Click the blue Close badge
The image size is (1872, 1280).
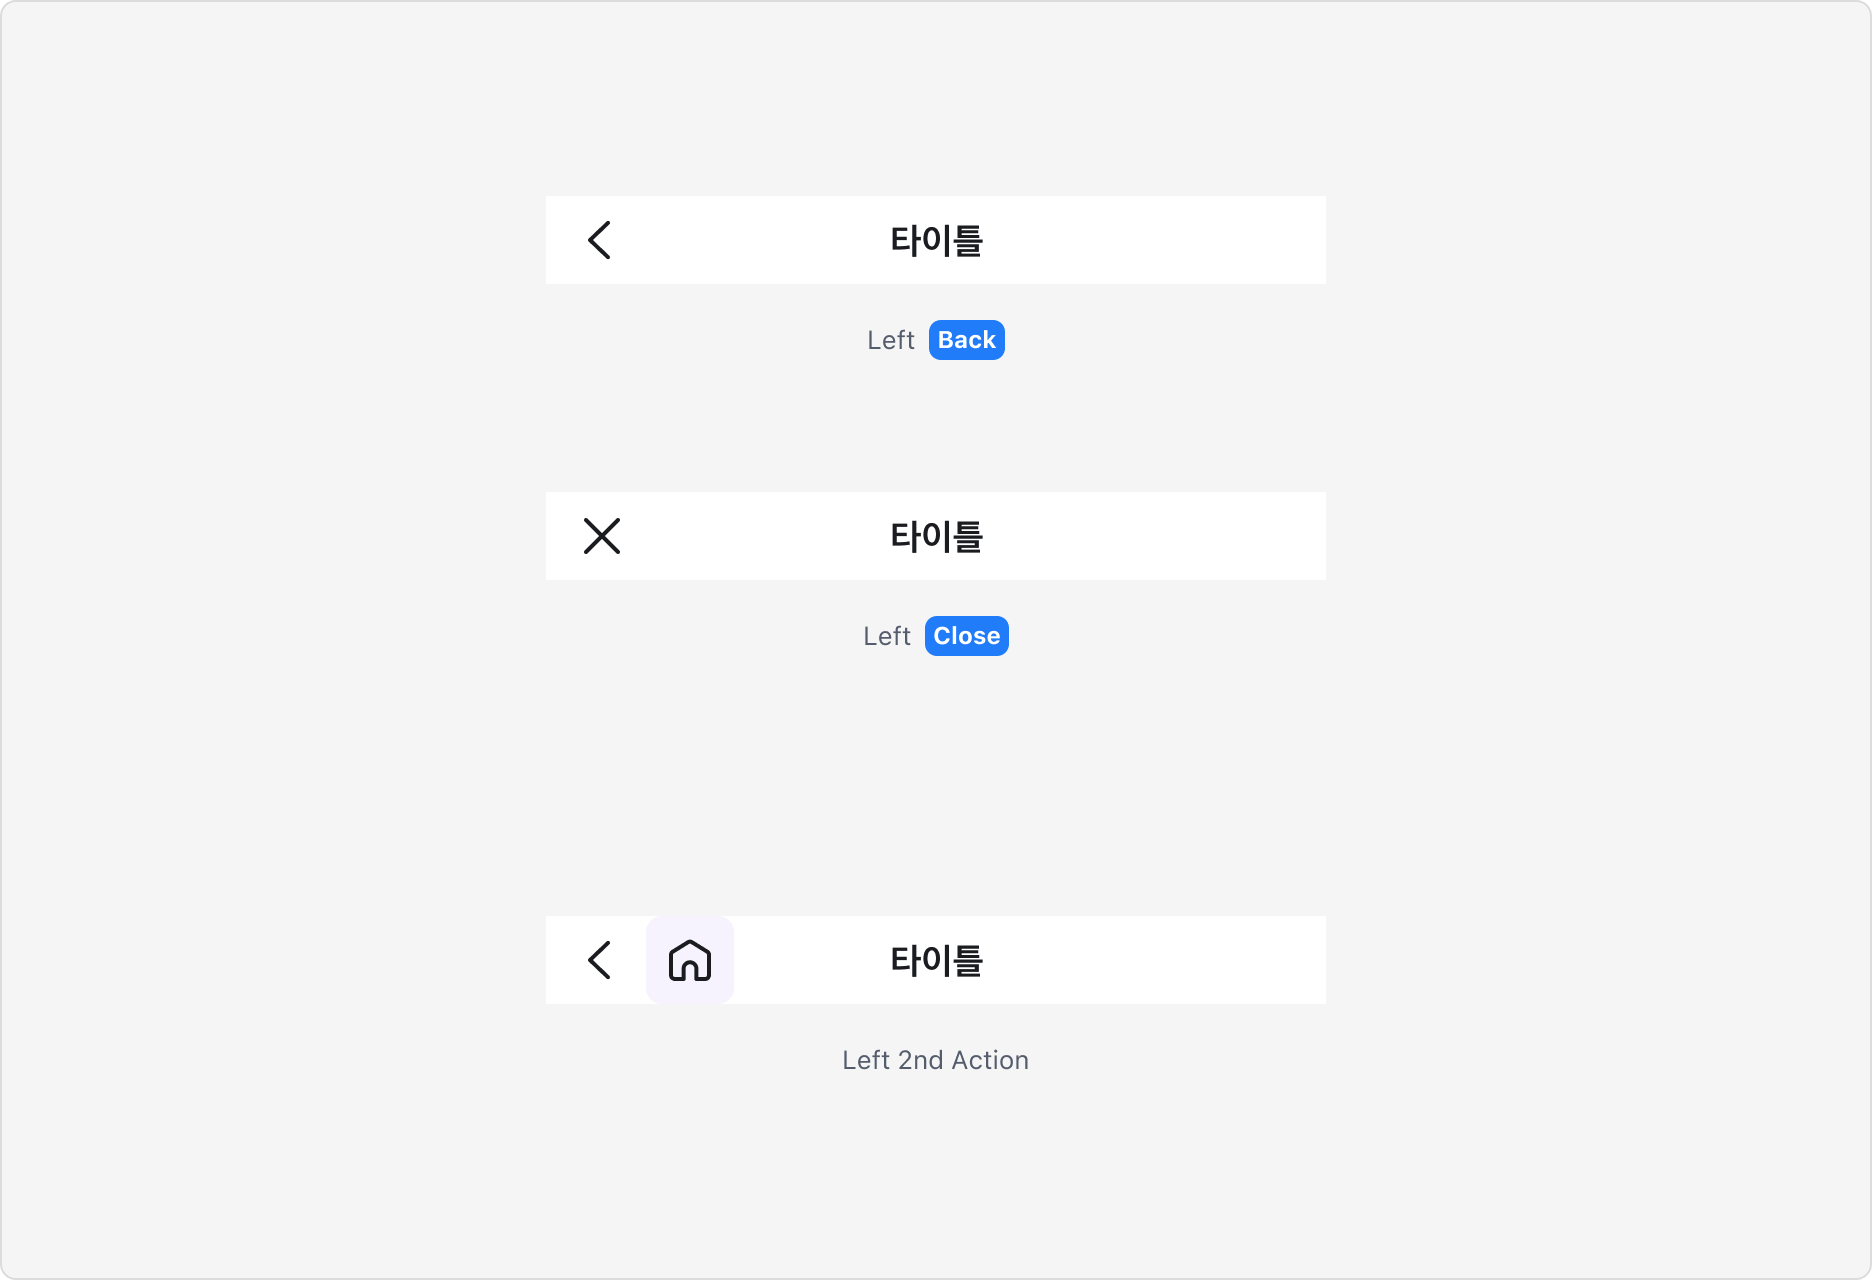click(966, 636)
